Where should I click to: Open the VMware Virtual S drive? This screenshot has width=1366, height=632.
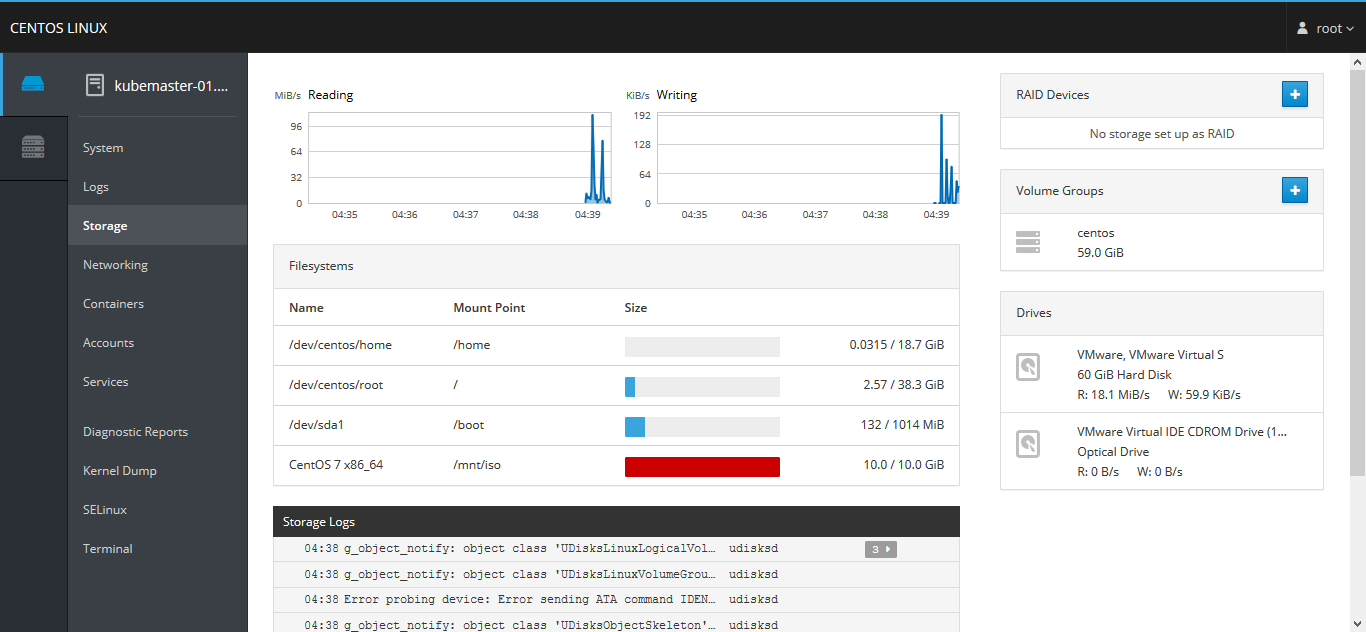[x=1161, y=374]
